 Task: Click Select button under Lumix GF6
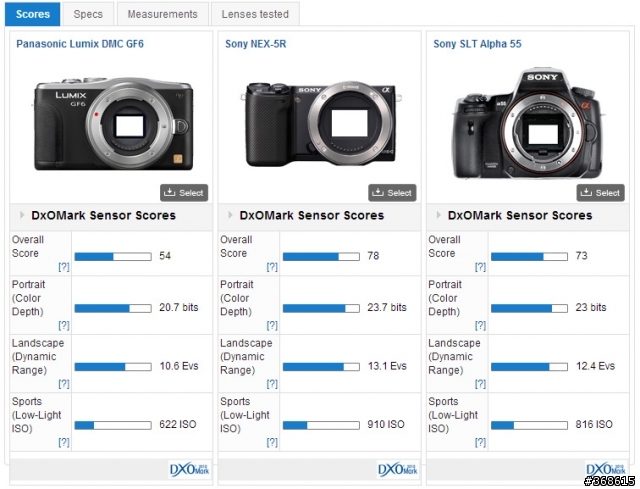tap(184, 193)
